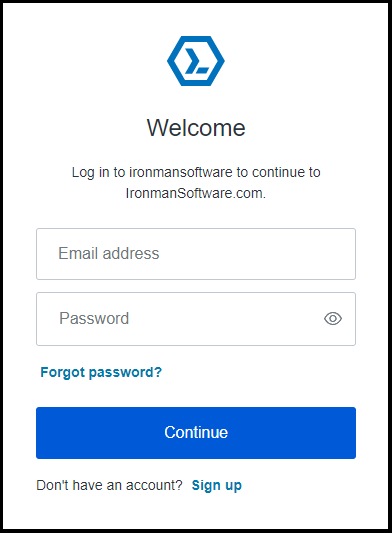Select the IronmanSoftware.com text line
392x533 pixels.
click(196, 193)
